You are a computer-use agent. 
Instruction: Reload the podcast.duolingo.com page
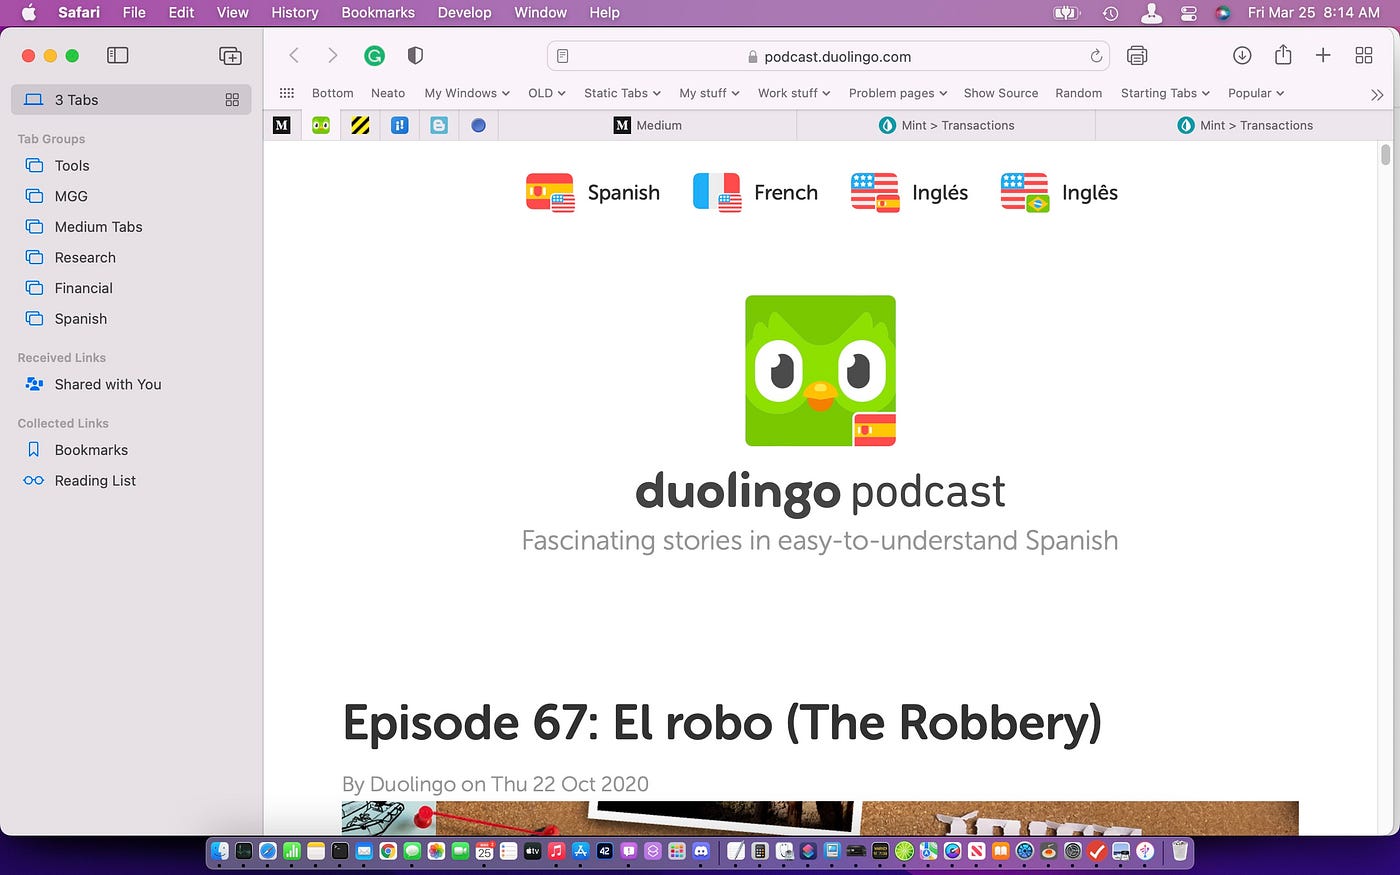pos(1096,56)
